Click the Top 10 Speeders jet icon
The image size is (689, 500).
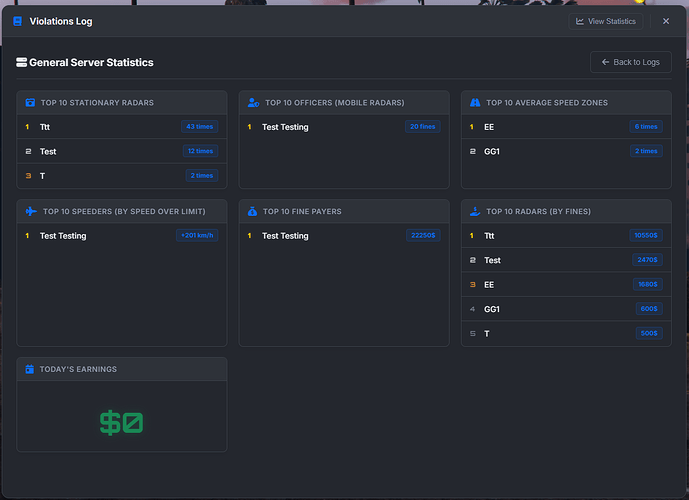point(31,211)
